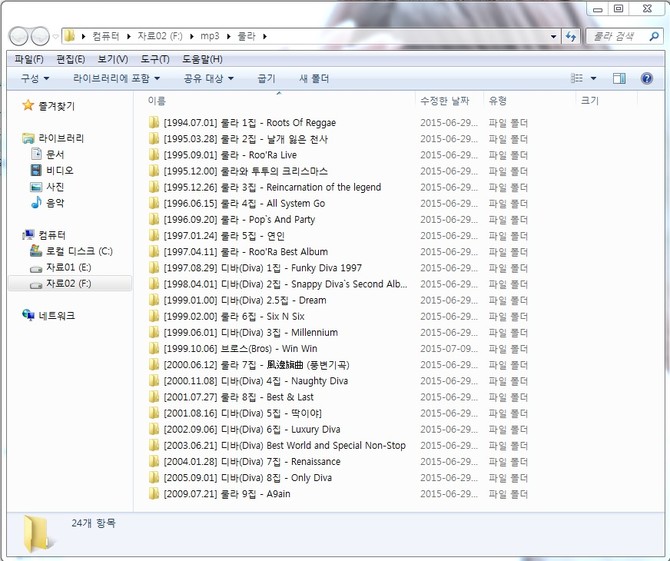Click the 새 폴더 button
Viewport: 670px width, 561px height.
[314, 78]
